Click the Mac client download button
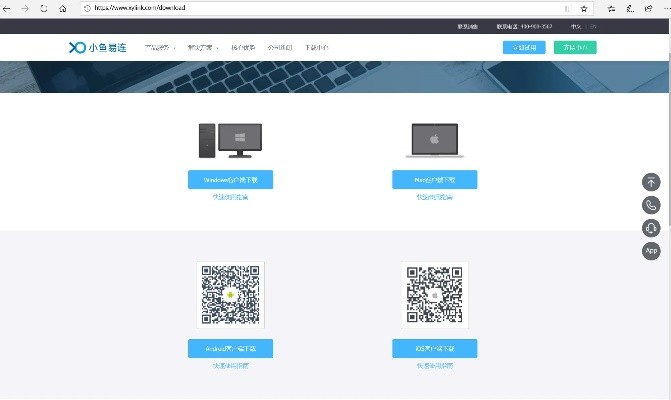The width and height of the screenshot is (671, 400). (434, 180)
